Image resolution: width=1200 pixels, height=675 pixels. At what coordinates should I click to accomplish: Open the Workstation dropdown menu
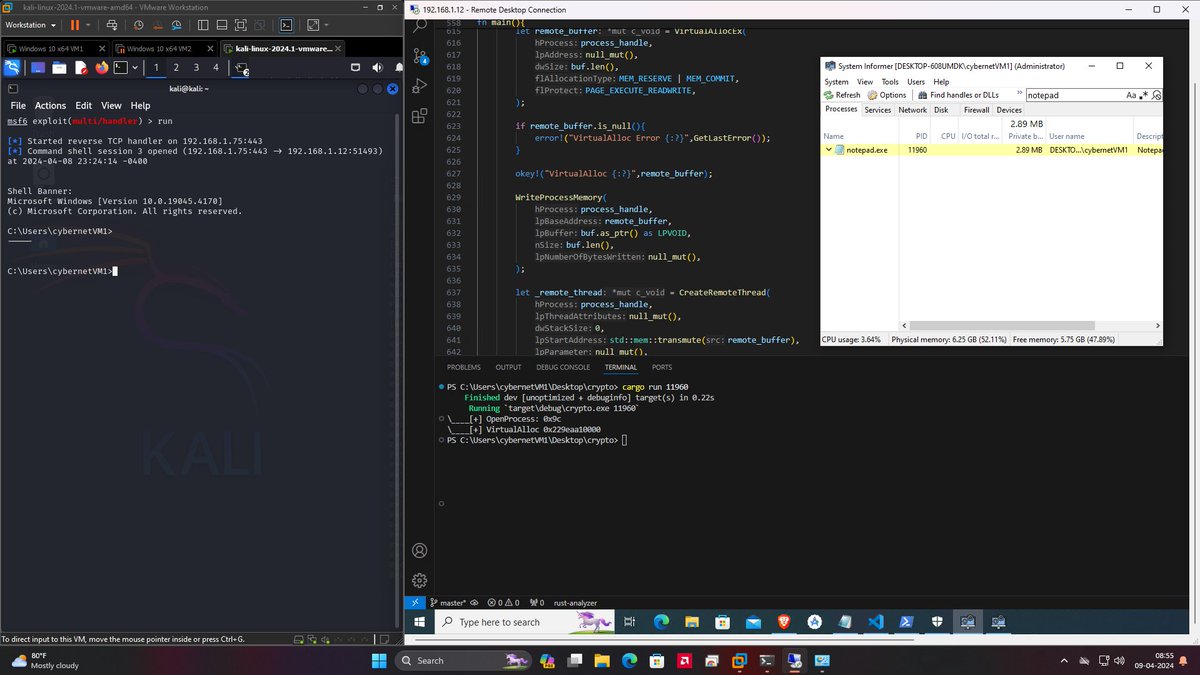[x=30, y=24]
